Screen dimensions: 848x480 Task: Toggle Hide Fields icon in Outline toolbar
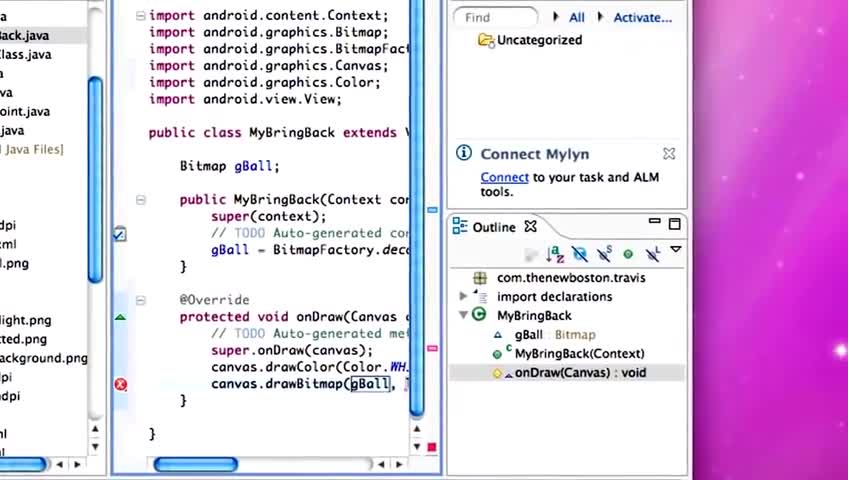point(580,254)
